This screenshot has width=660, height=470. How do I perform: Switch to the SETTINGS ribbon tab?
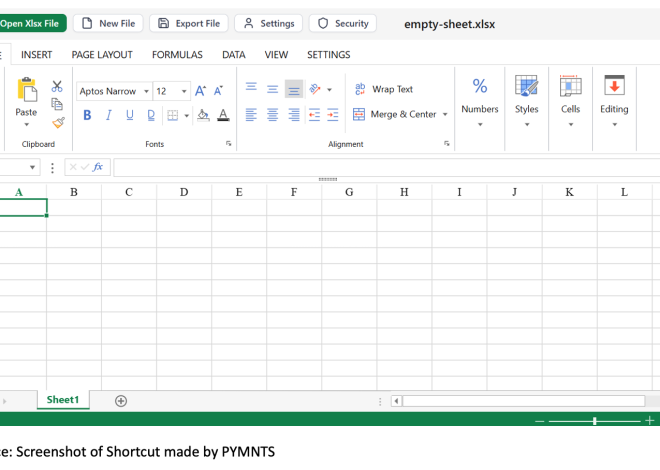(x=329, y=55)
